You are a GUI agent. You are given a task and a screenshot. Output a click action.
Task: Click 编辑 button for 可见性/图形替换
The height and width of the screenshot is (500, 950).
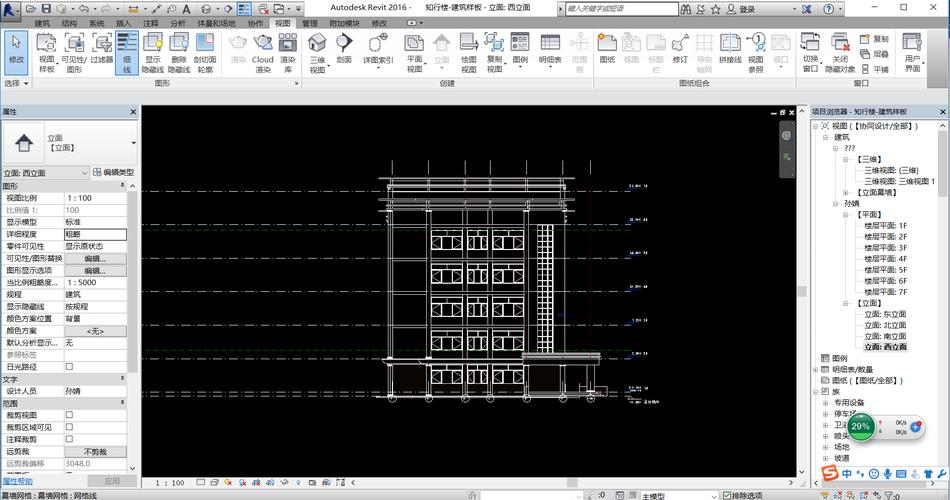95,258
